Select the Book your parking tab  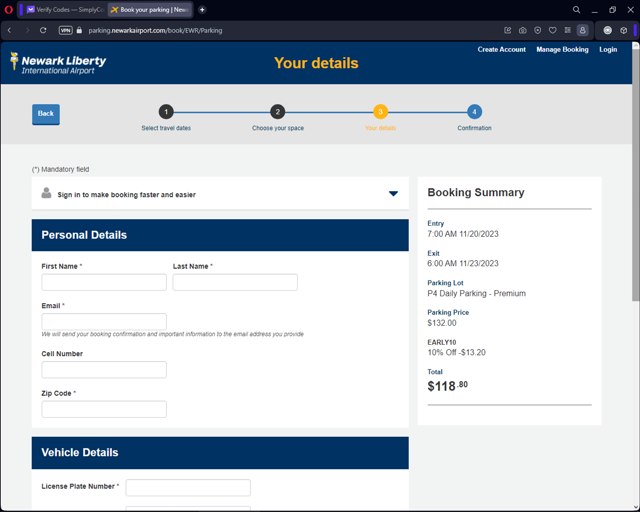pos(150,10)
